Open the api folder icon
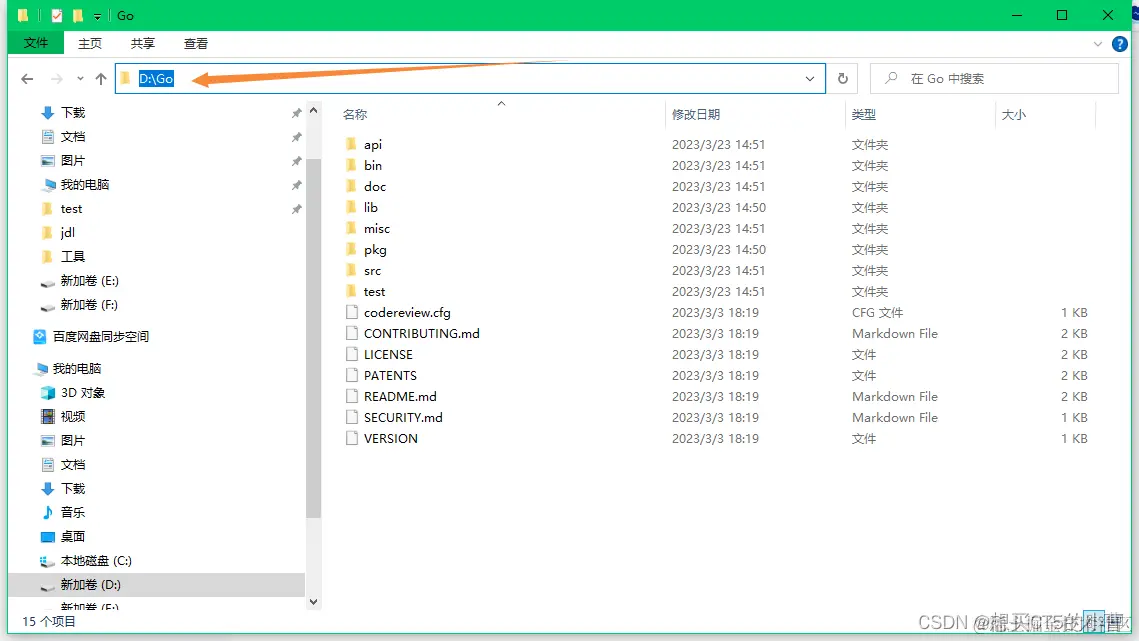This screenshot has width=1139, height=641. click(x=352, y=144)
